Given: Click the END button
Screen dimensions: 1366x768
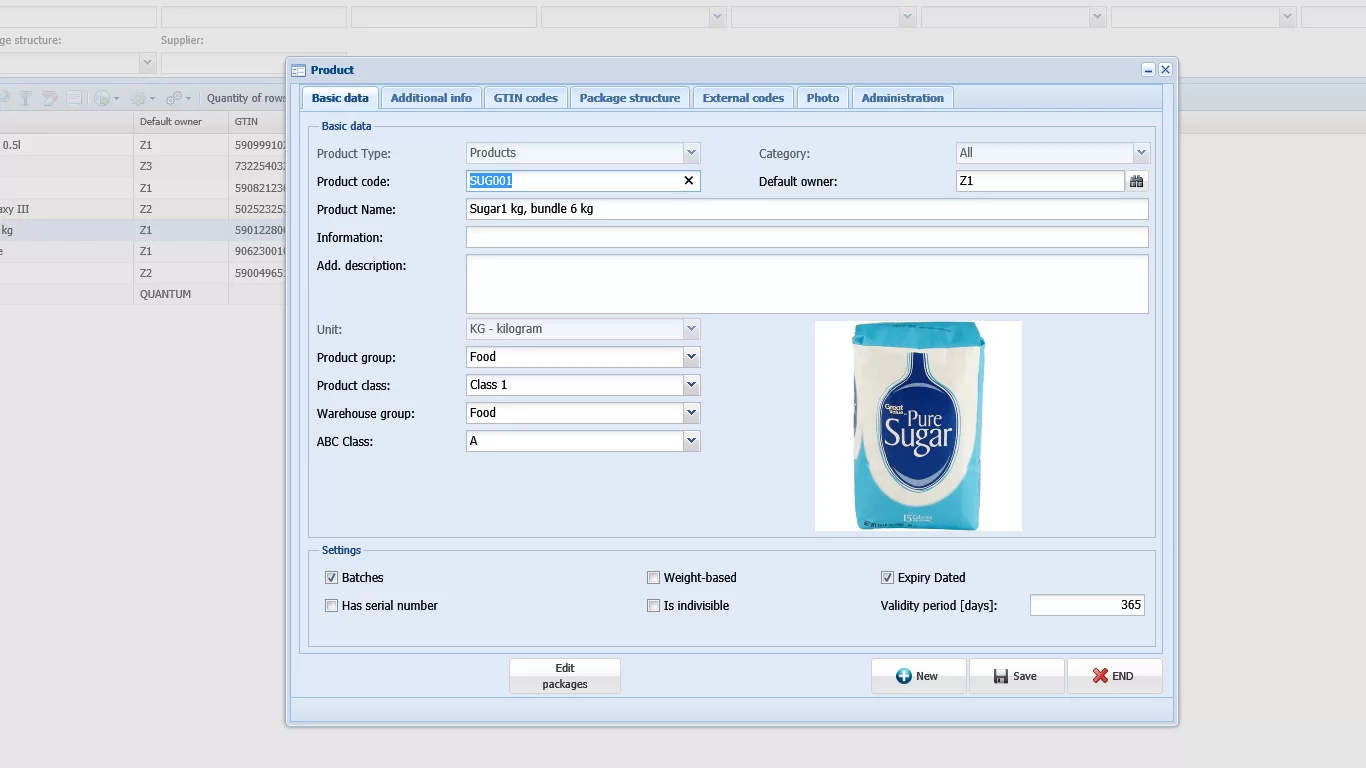Looking at the screenshot, I should (x=1114, y=676).
